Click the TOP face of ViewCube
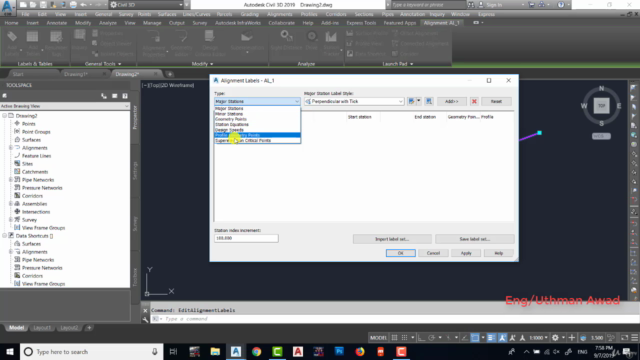The width and height of the screenshot is (640, 360). click(x=601, y=106)
